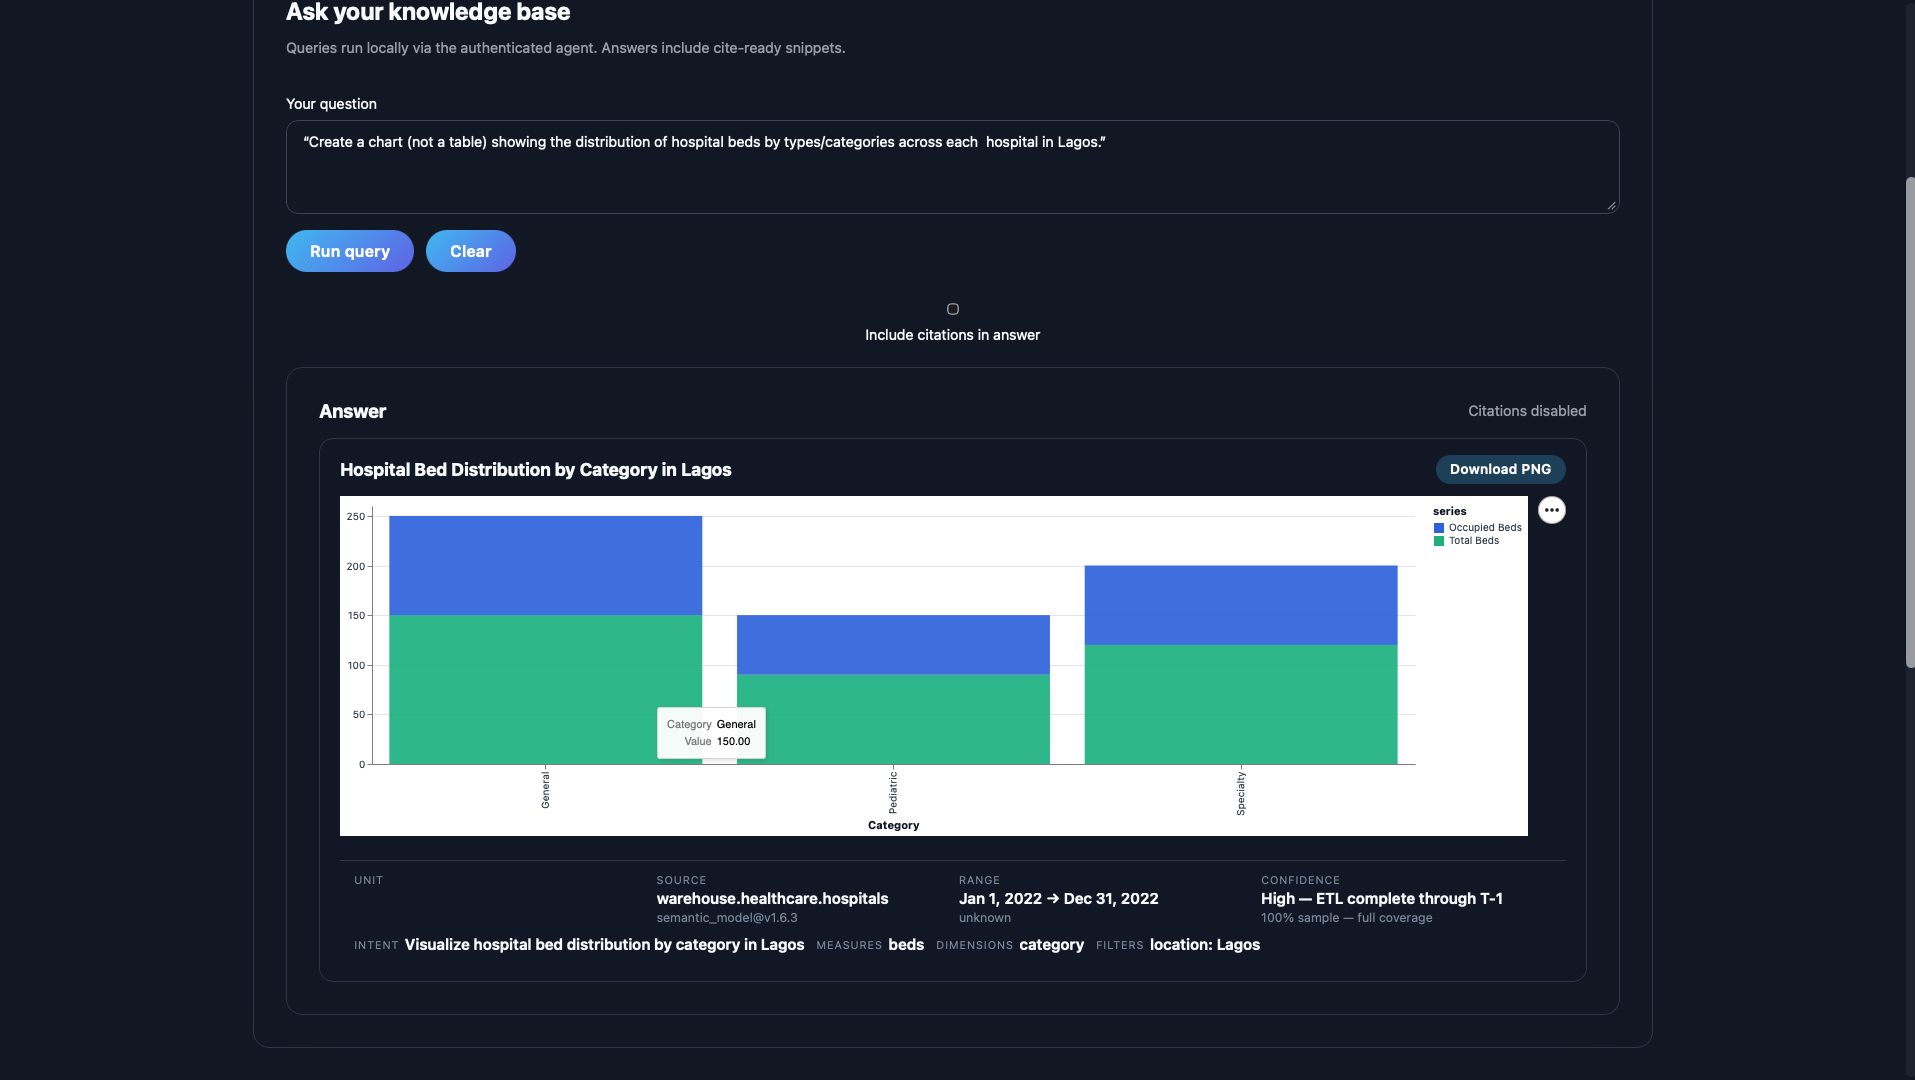
Task: Download the chart as PNG
Action: (x=1500, y=469)
